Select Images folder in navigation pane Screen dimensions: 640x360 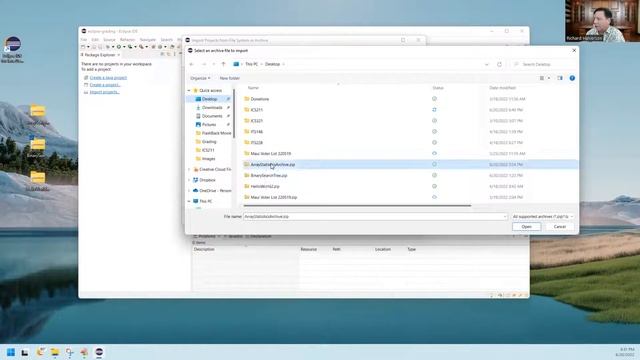[208, 159]
